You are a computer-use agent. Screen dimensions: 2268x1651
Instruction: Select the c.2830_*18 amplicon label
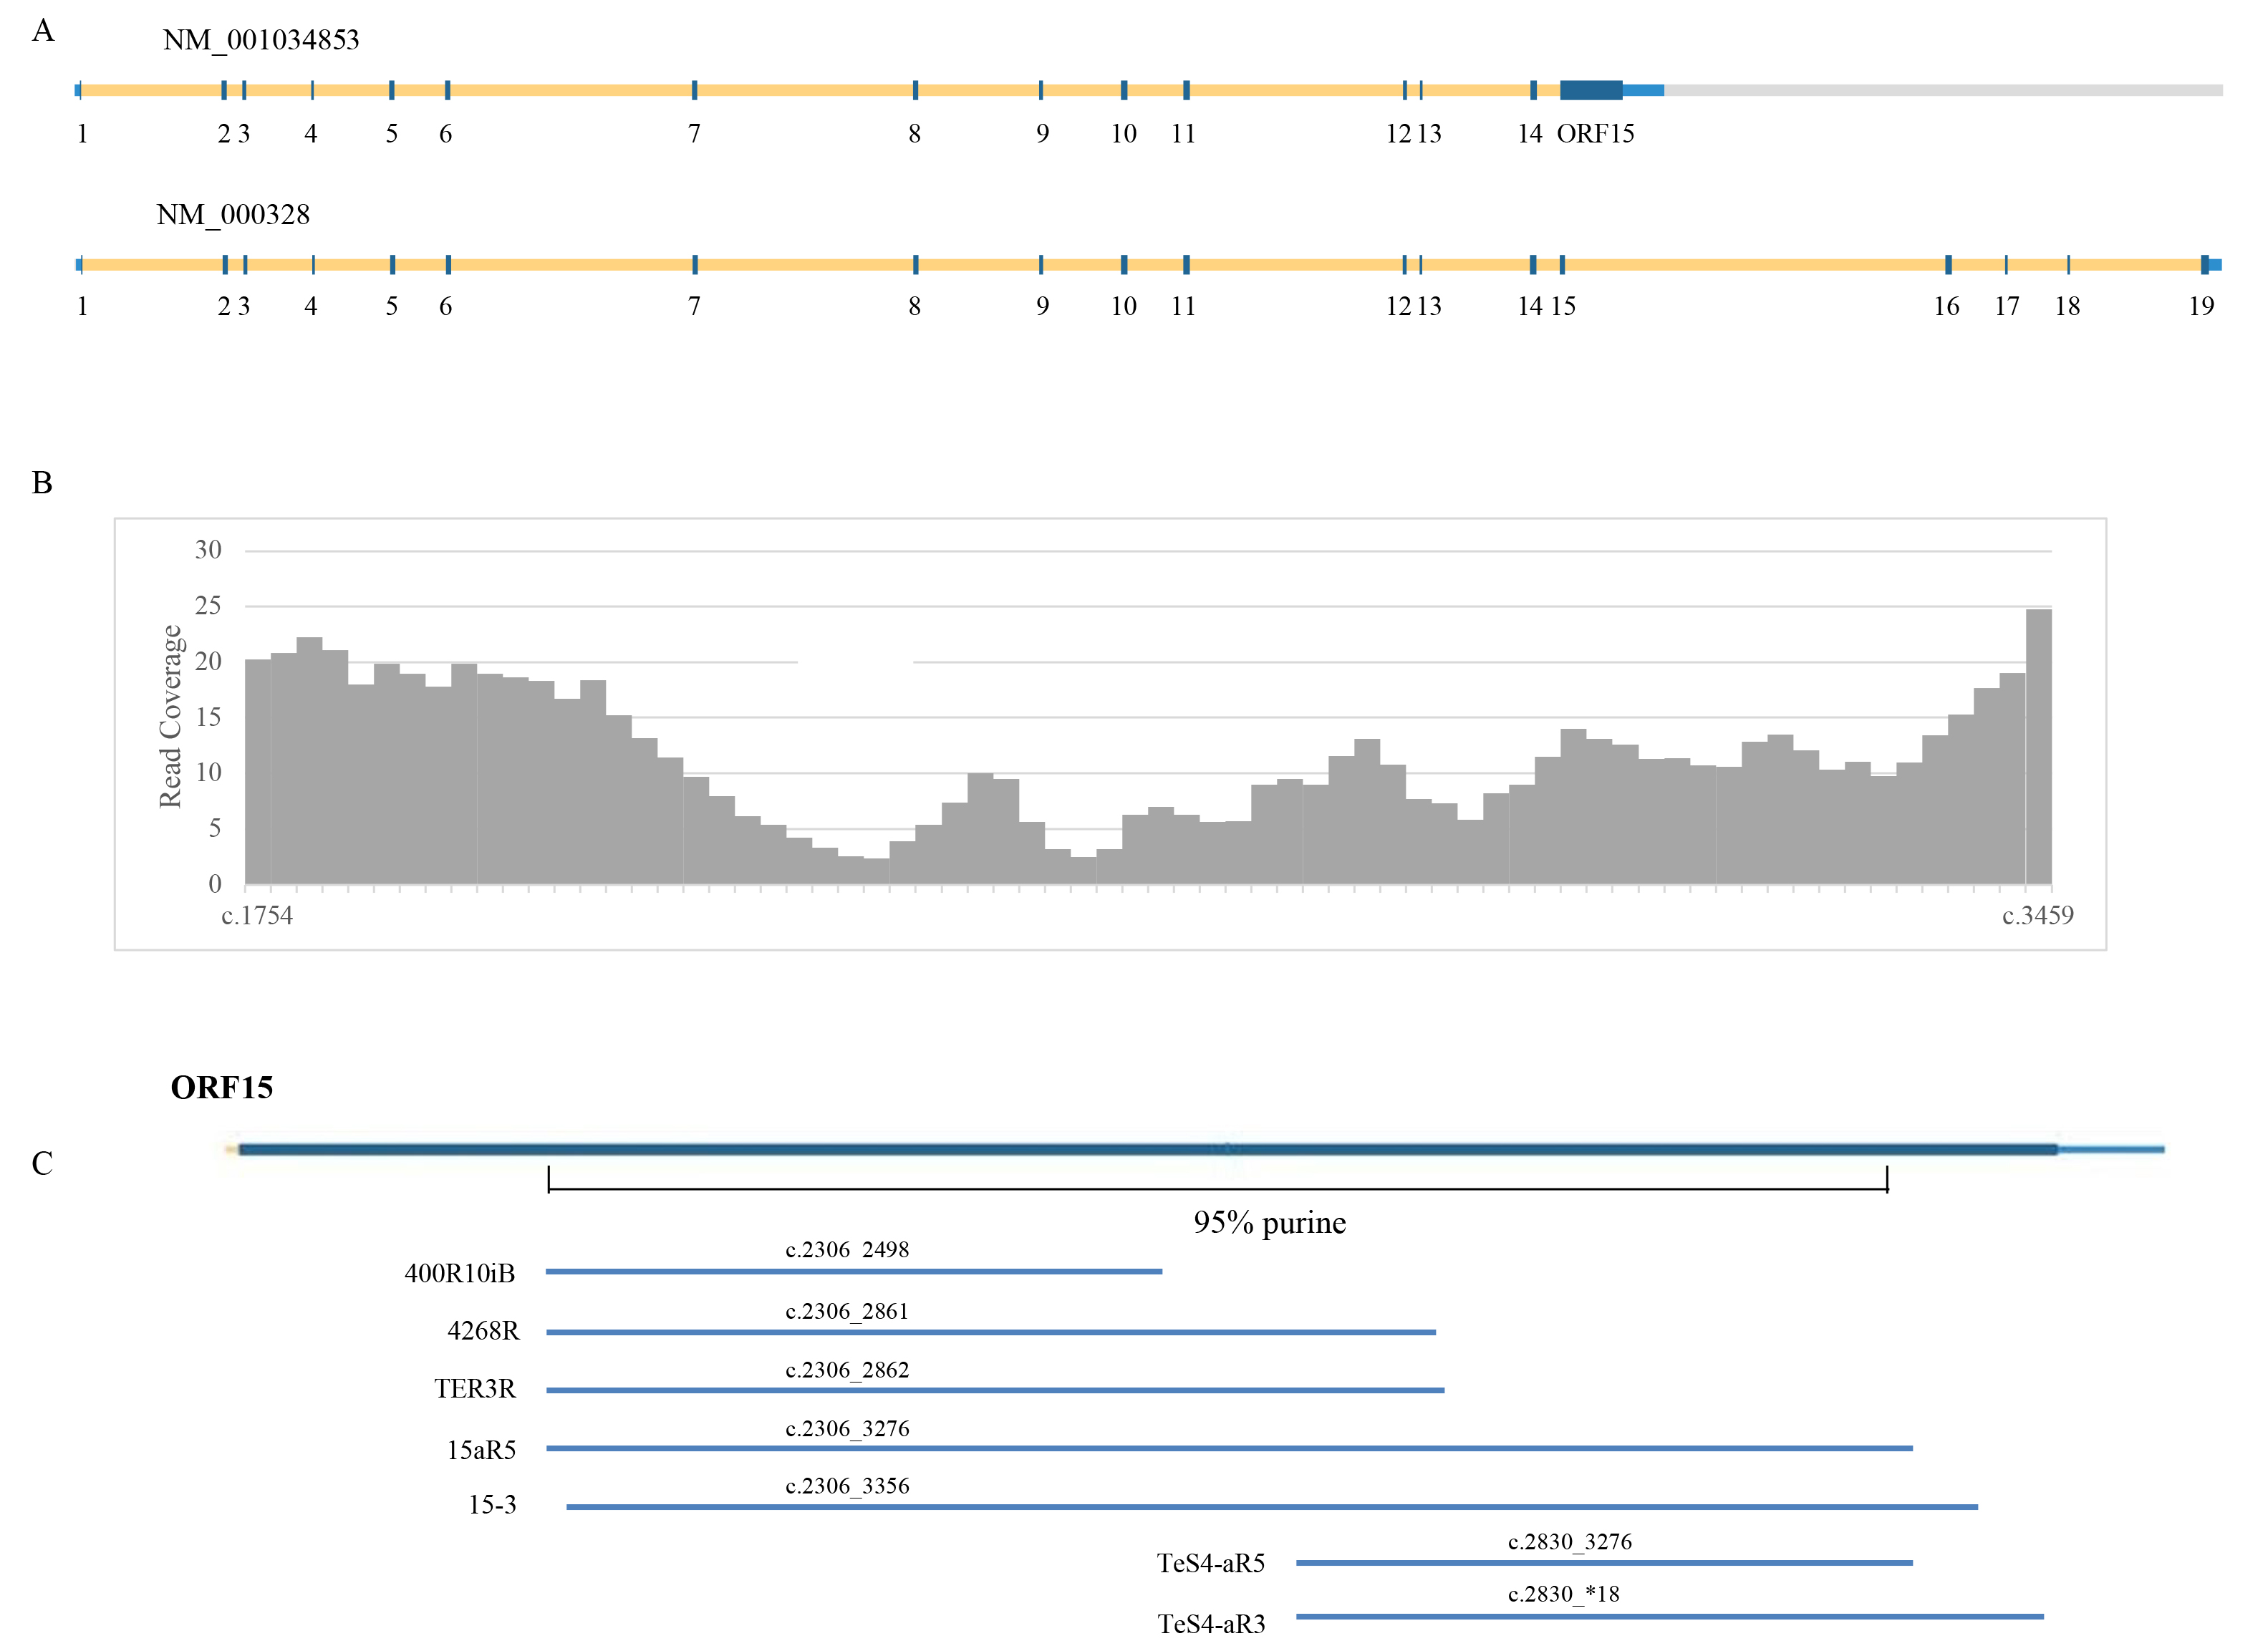(x=1563, y=1595)
